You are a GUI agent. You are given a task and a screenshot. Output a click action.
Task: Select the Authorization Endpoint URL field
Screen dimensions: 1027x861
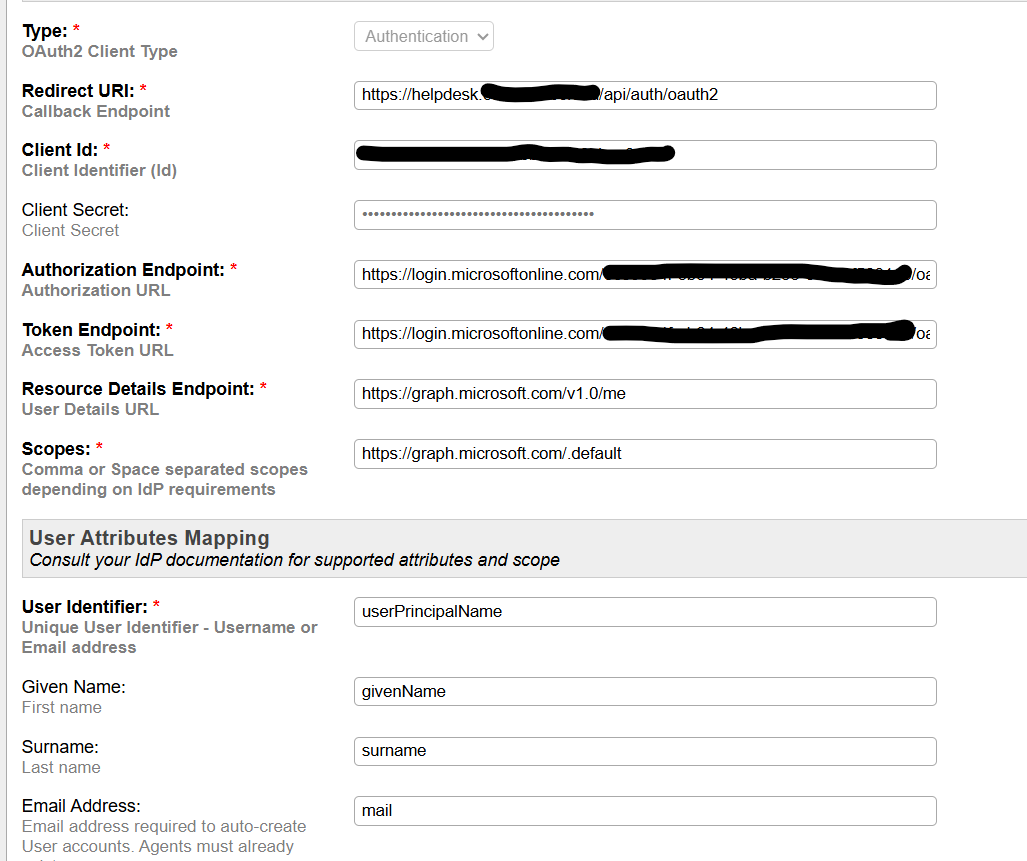644,275
